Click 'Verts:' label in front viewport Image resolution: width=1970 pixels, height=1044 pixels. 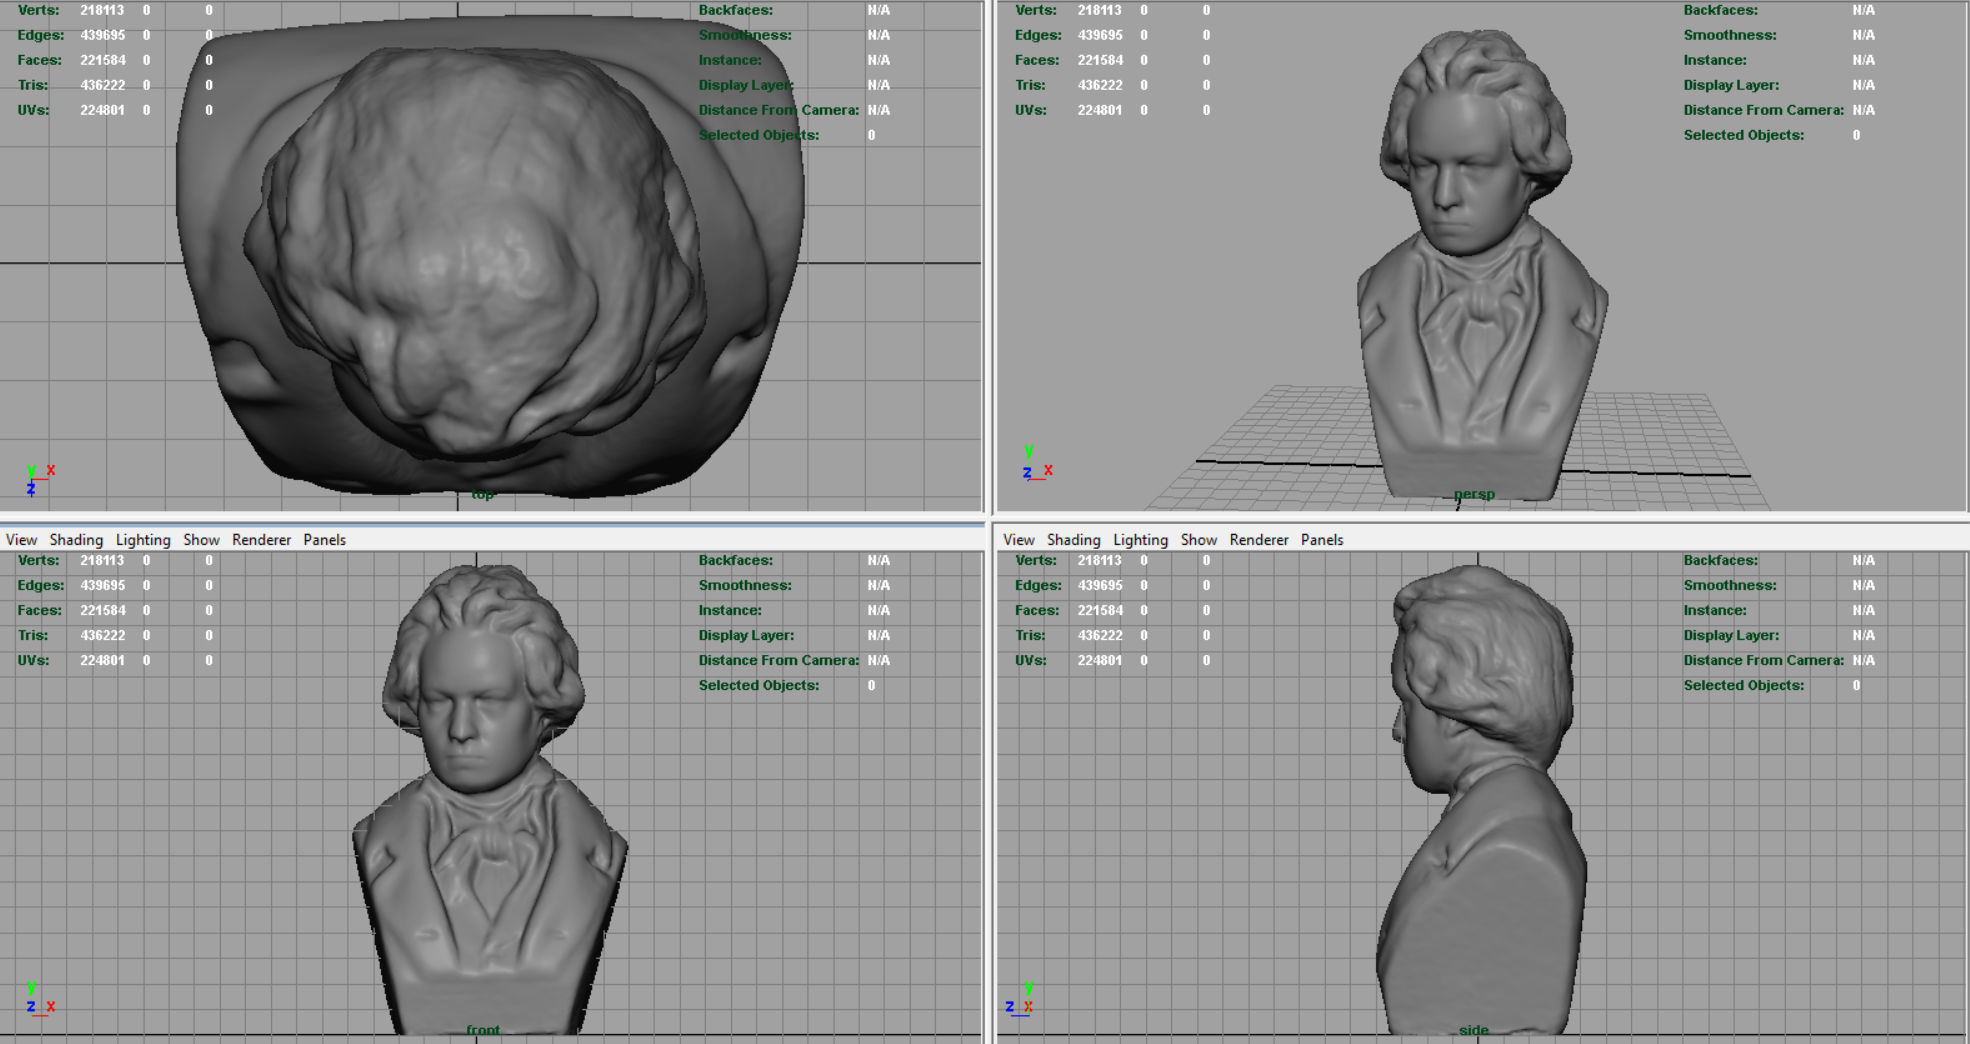[38, 560]
